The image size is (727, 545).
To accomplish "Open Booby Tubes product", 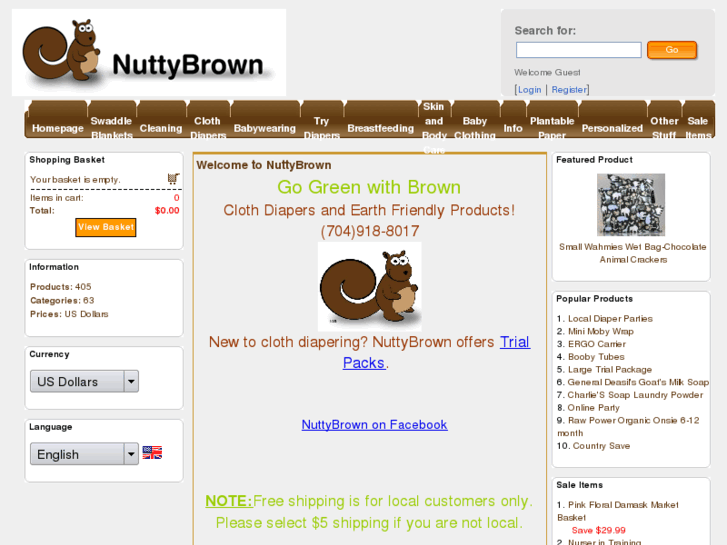I will [x=596, y=357].
